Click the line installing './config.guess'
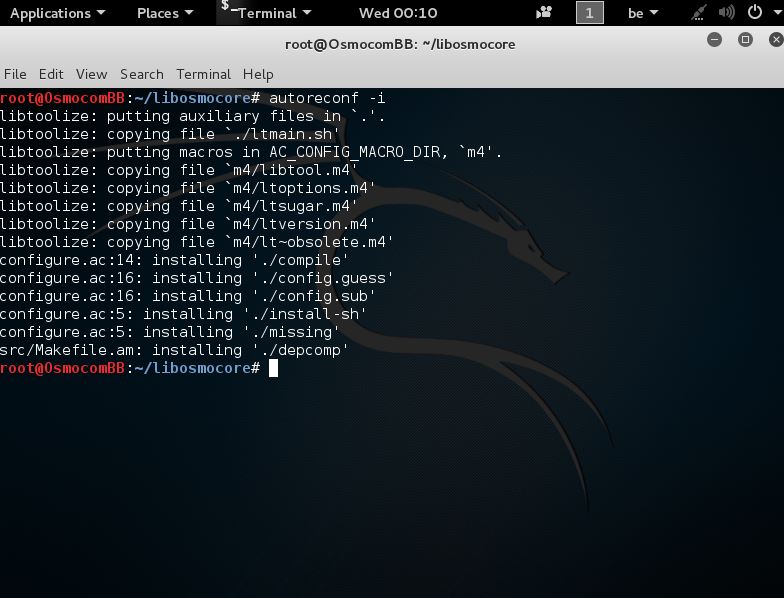The width and height of the screenshot is (784, 598). pos(197,278)
